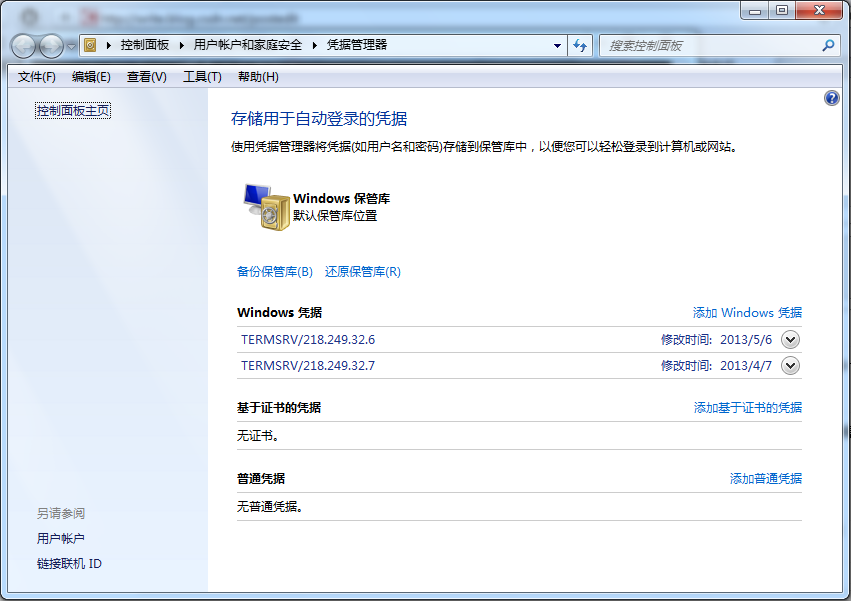Image resolution: width=851 pixels, height=601 pixels.
Task: Click 添加普通凭据 link
Action: click(766, 479)
